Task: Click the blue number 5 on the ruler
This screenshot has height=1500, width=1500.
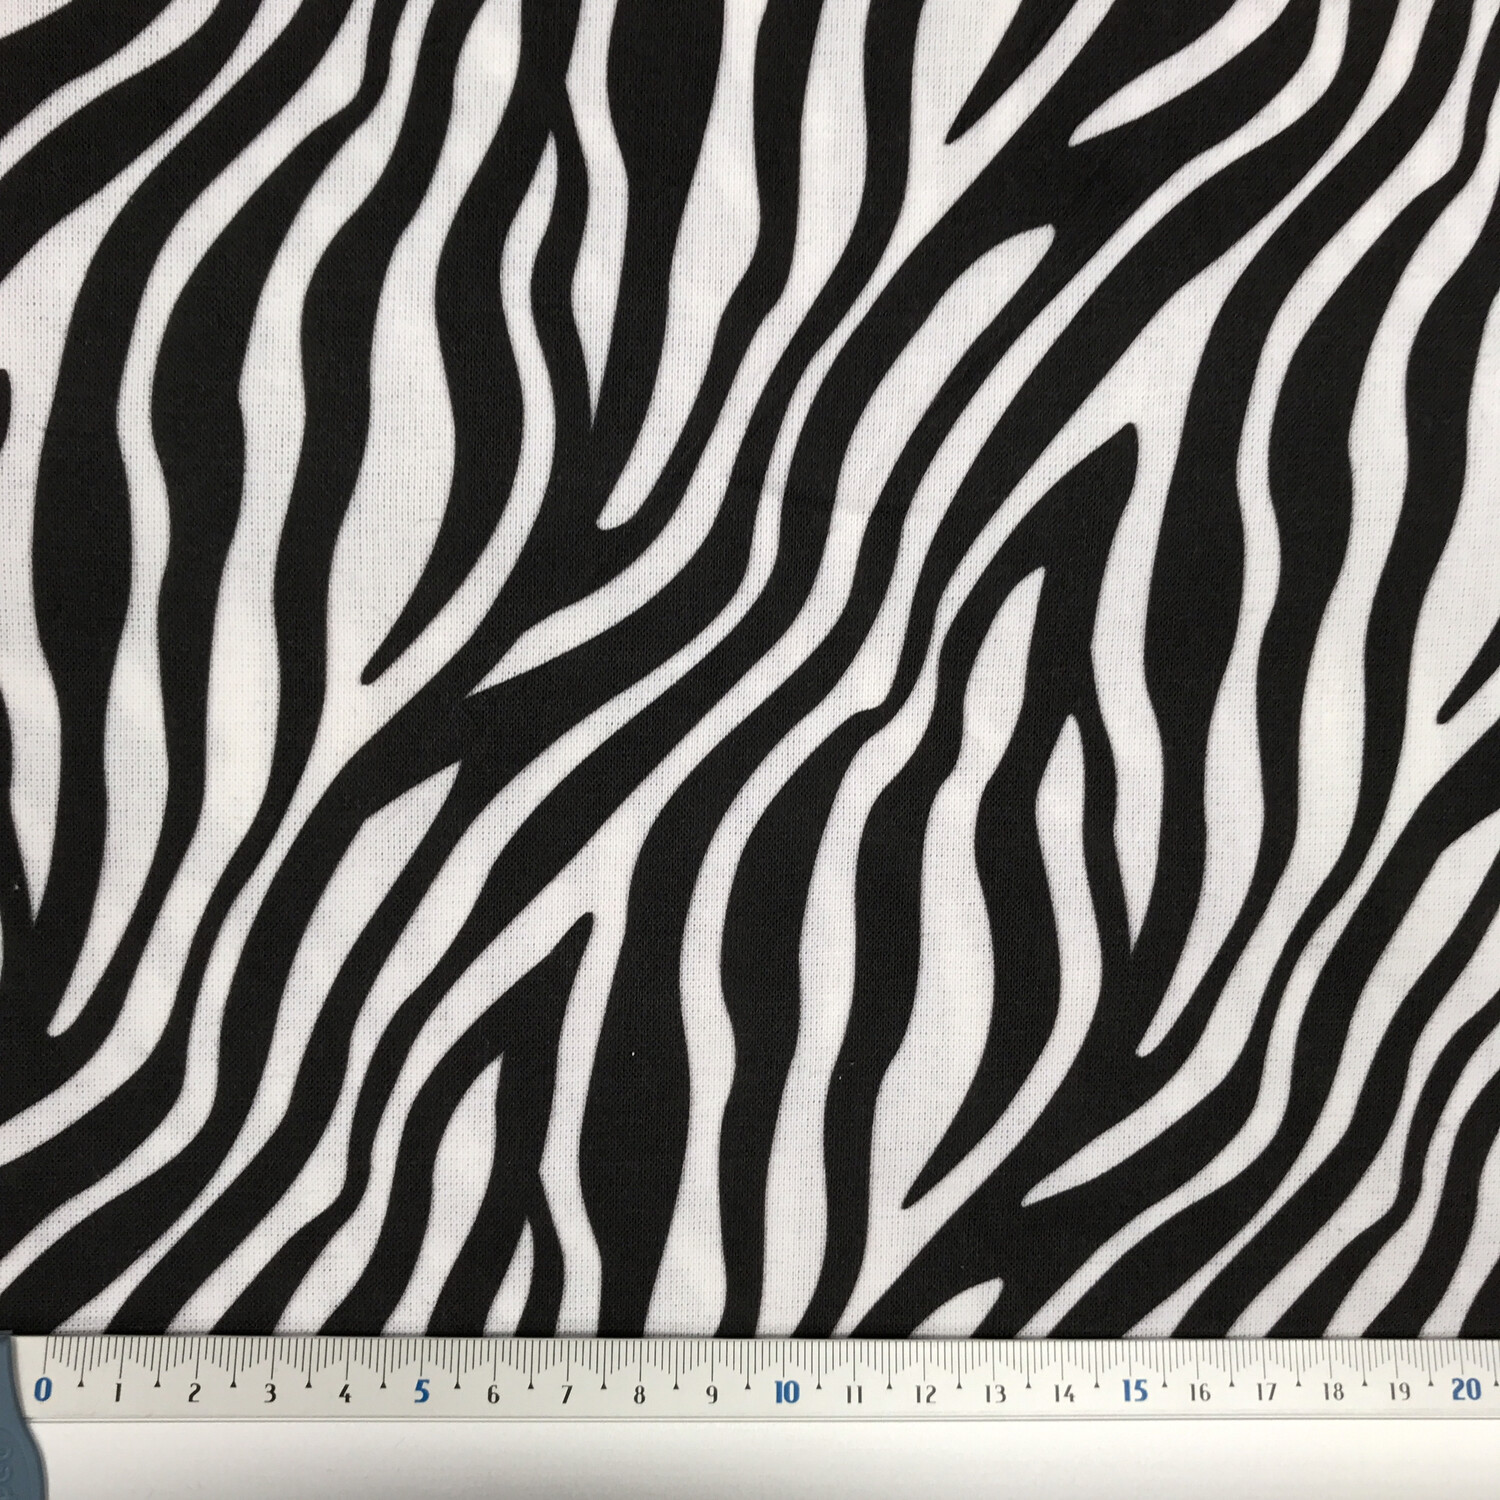Action: (x=424, y=1390)
